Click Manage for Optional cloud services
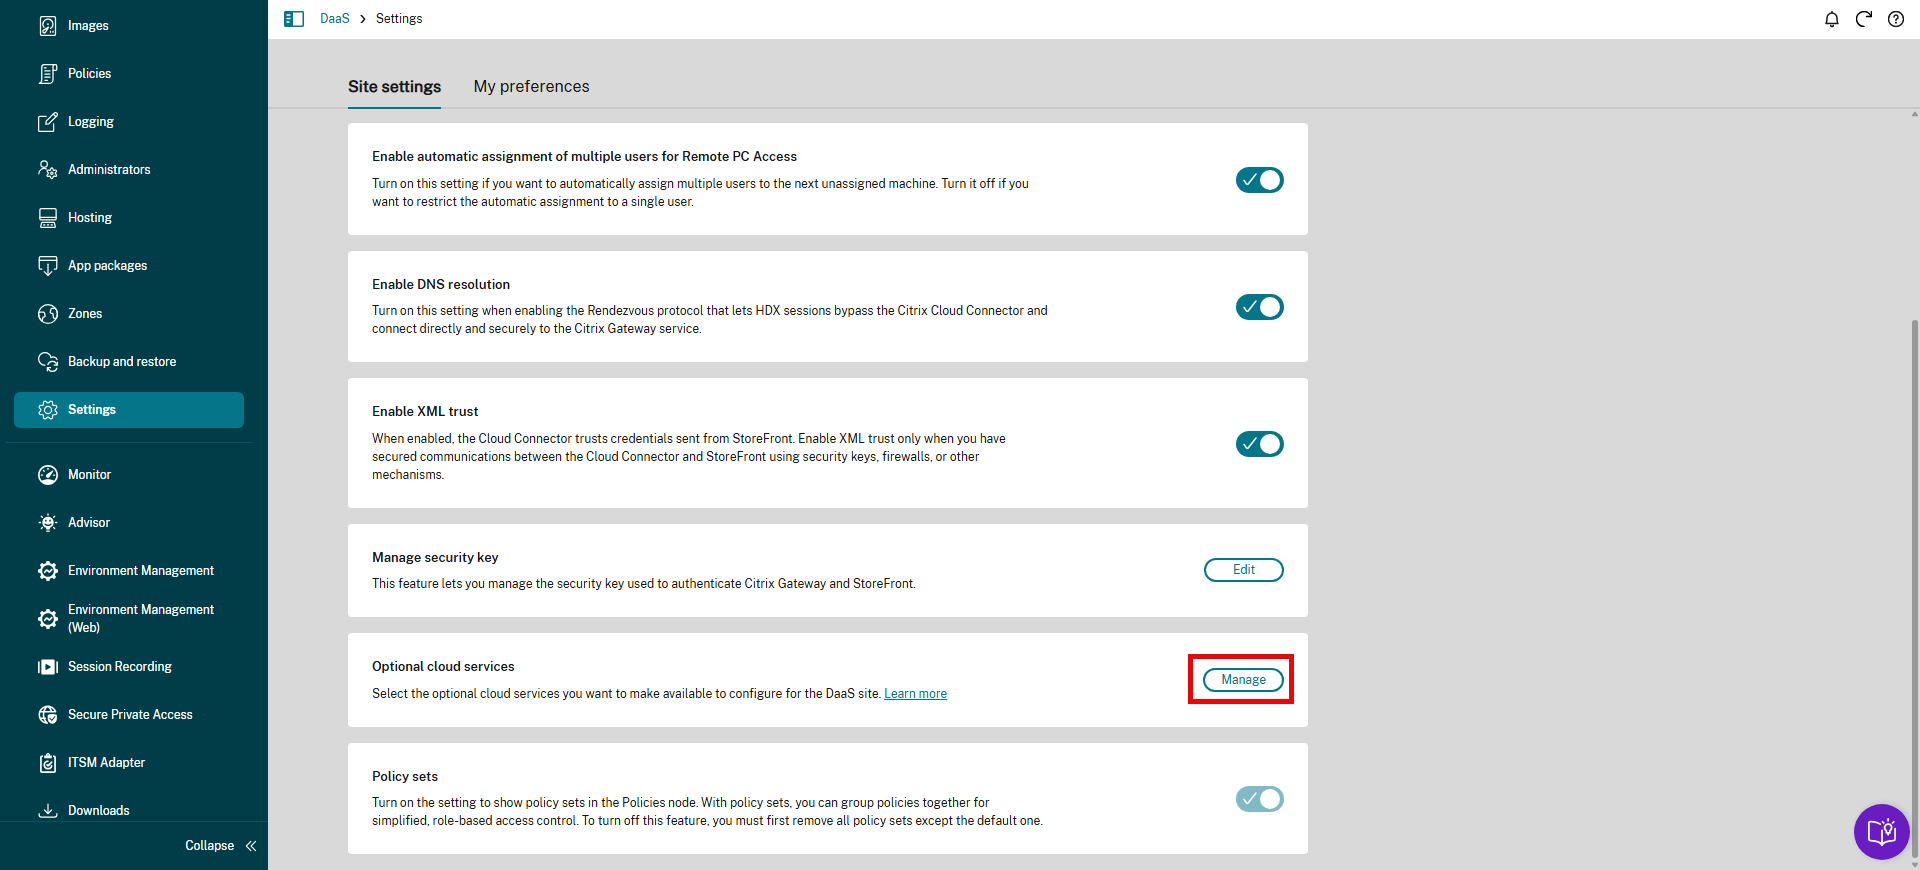The height and width of the screenshot is (870, 1920). click(1244, 680)
